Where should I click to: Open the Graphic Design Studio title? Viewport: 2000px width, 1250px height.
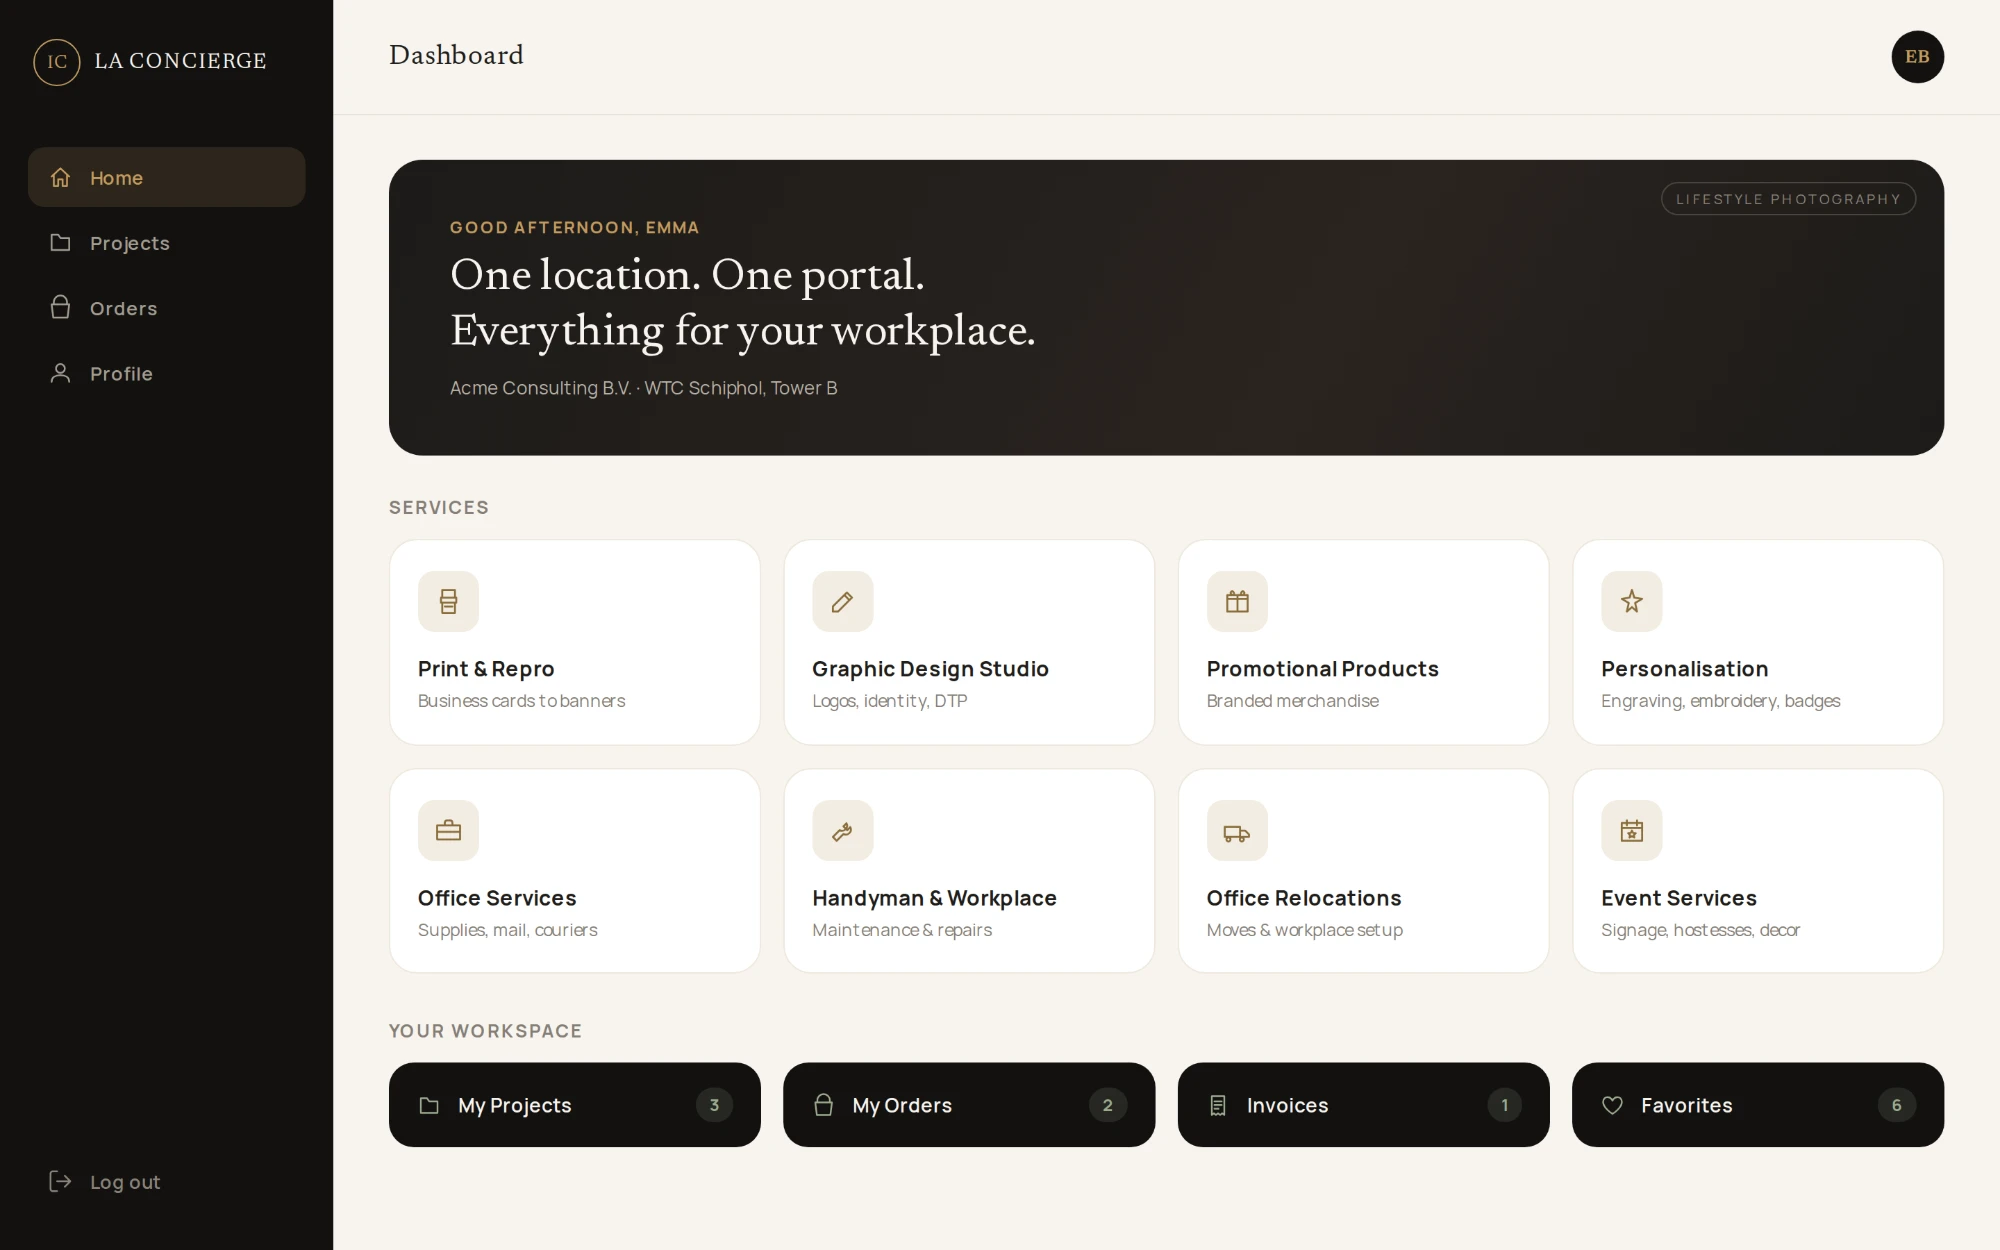click(930, 669)
